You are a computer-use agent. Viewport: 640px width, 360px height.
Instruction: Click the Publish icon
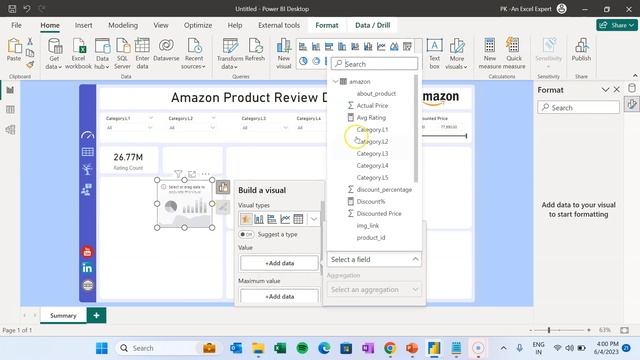tap(581, 50)
